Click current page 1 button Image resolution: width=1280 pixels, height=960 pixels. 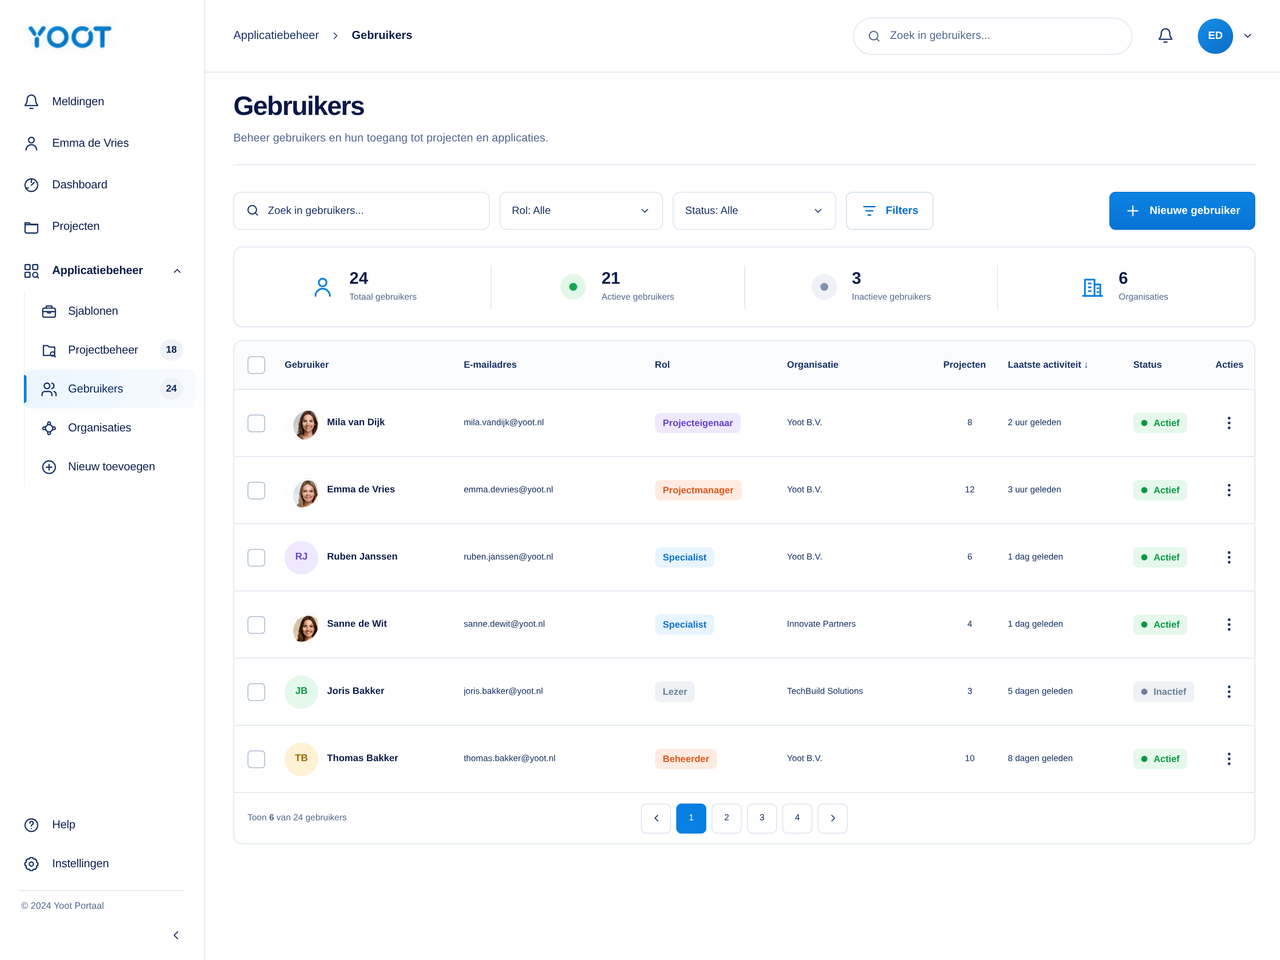(x=691, y=818)
